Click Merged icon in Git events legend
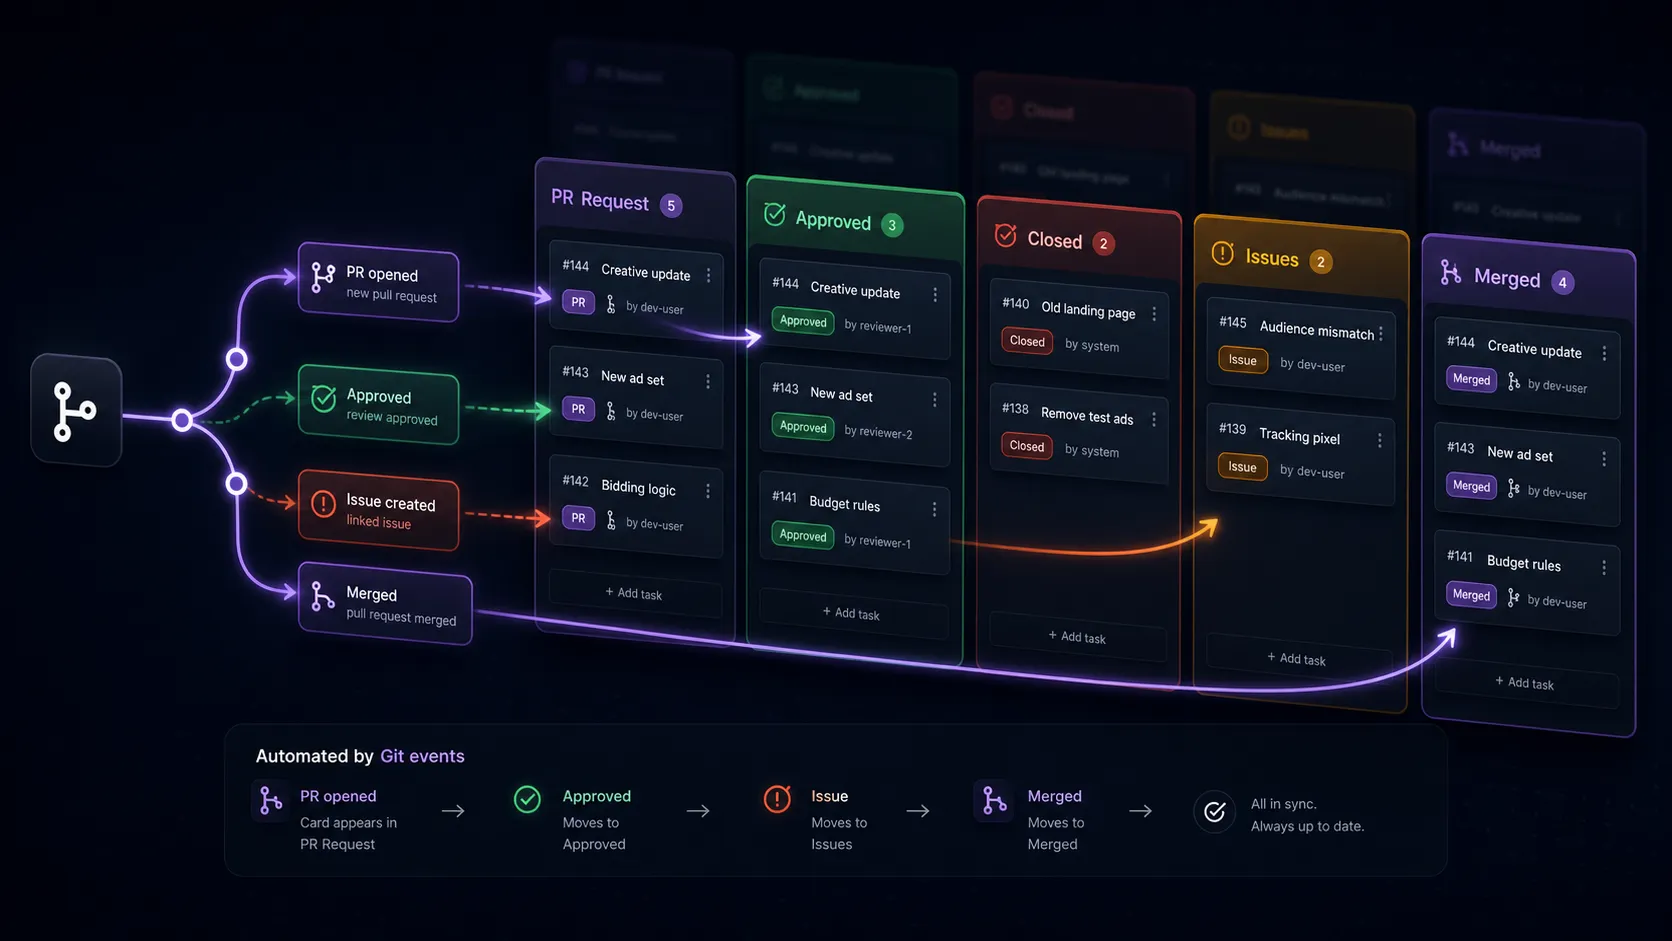1672x941 pixels. click(x=993, y=800)
